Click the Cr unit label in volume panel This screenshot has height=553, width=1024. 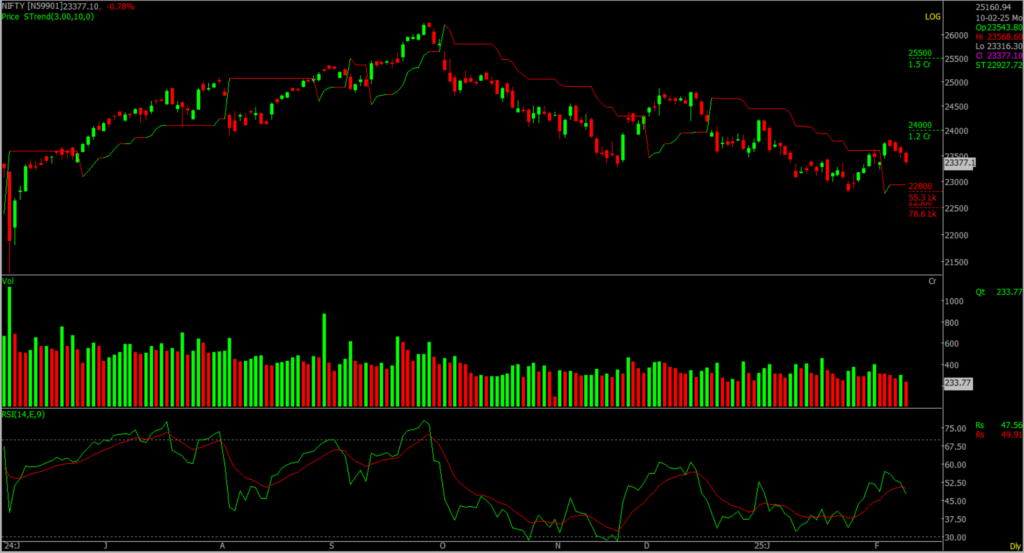coord(932,283)
